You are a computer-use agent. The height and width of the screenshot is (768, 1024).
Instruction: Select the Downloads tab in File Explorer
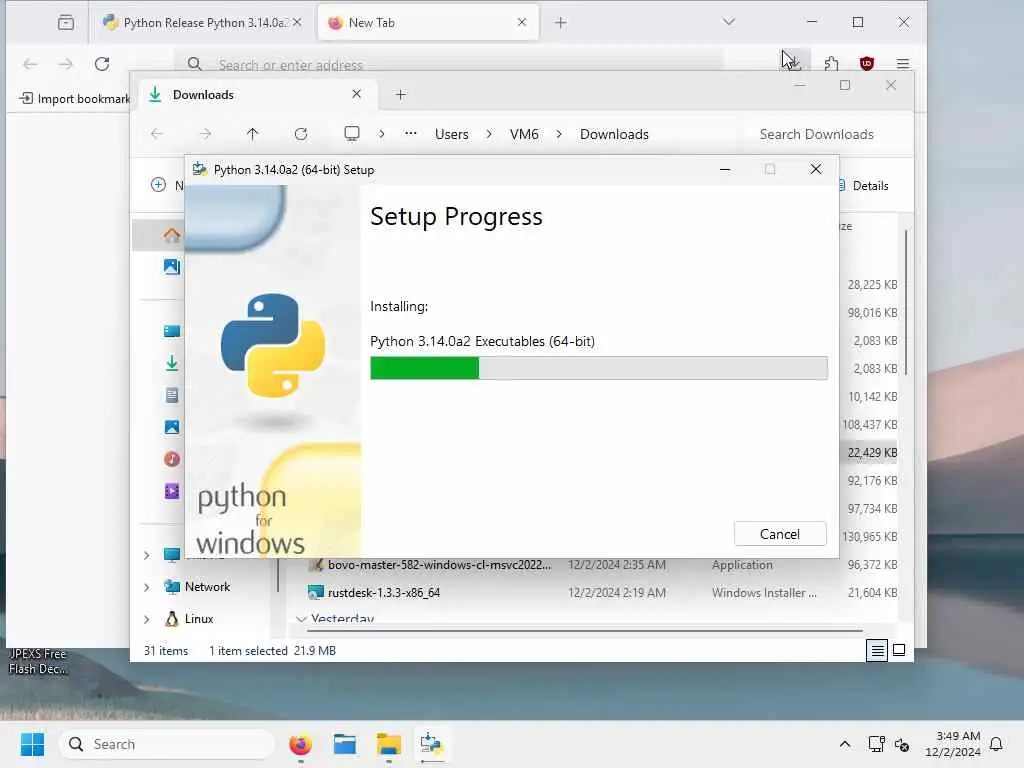(255, 95)
